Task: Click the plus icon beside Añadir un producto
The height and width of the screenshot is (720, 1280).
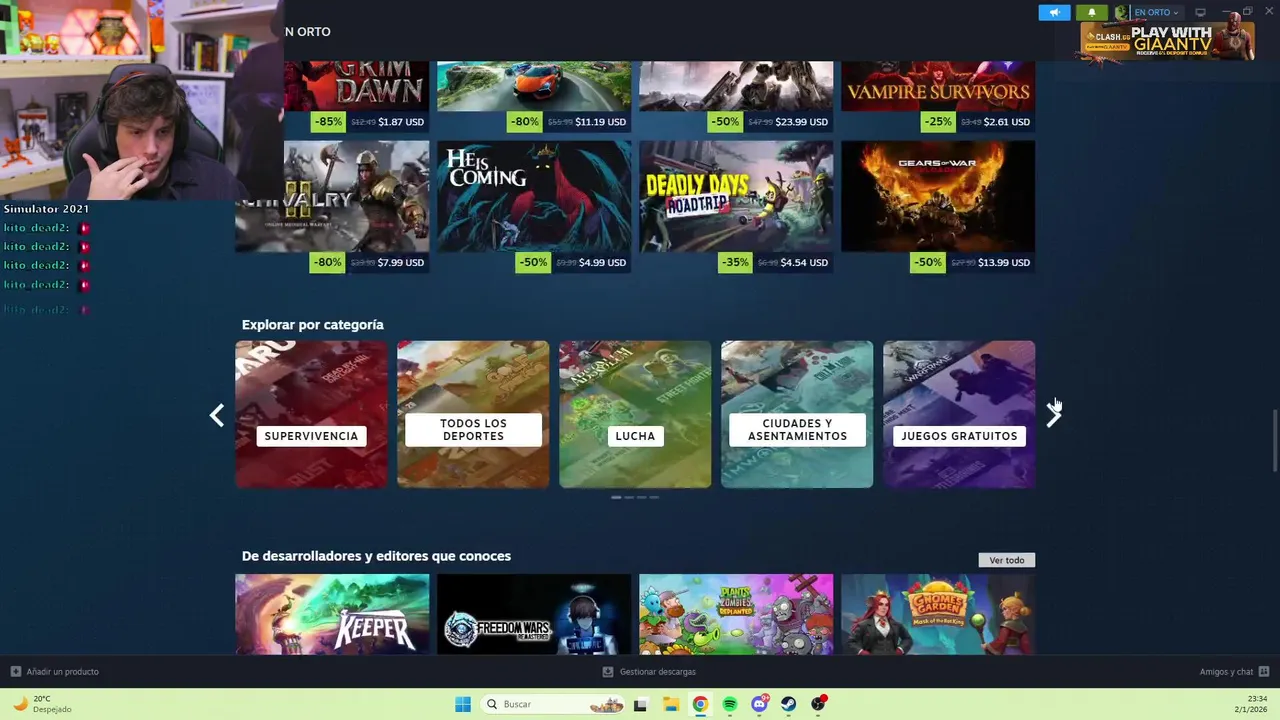Action: coord(15,671)
